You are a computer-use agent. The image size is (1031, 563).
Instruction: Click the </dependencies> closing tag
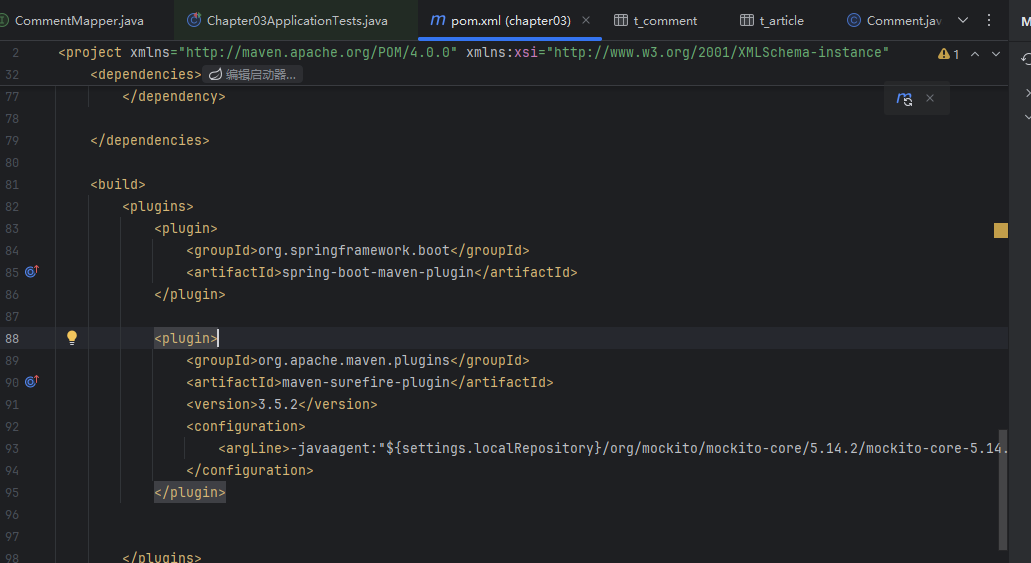[x=149, y=140]
